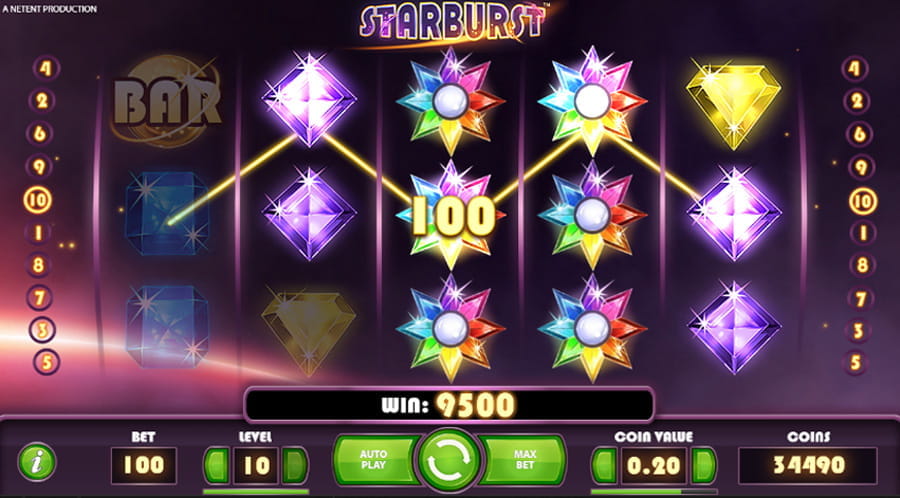Decrease the bet level with left arrow

pos(216,465)
